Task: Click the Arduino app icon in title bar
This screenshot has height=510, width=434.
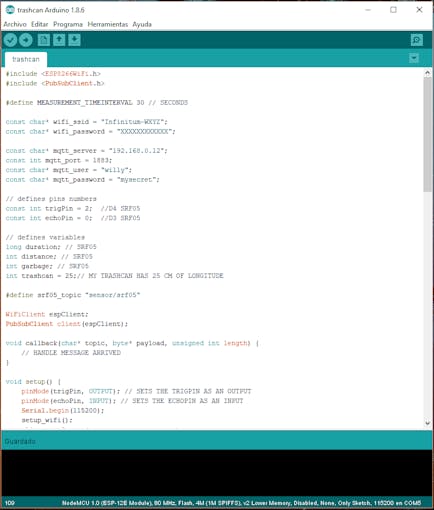Action: (x=10, y=10)
